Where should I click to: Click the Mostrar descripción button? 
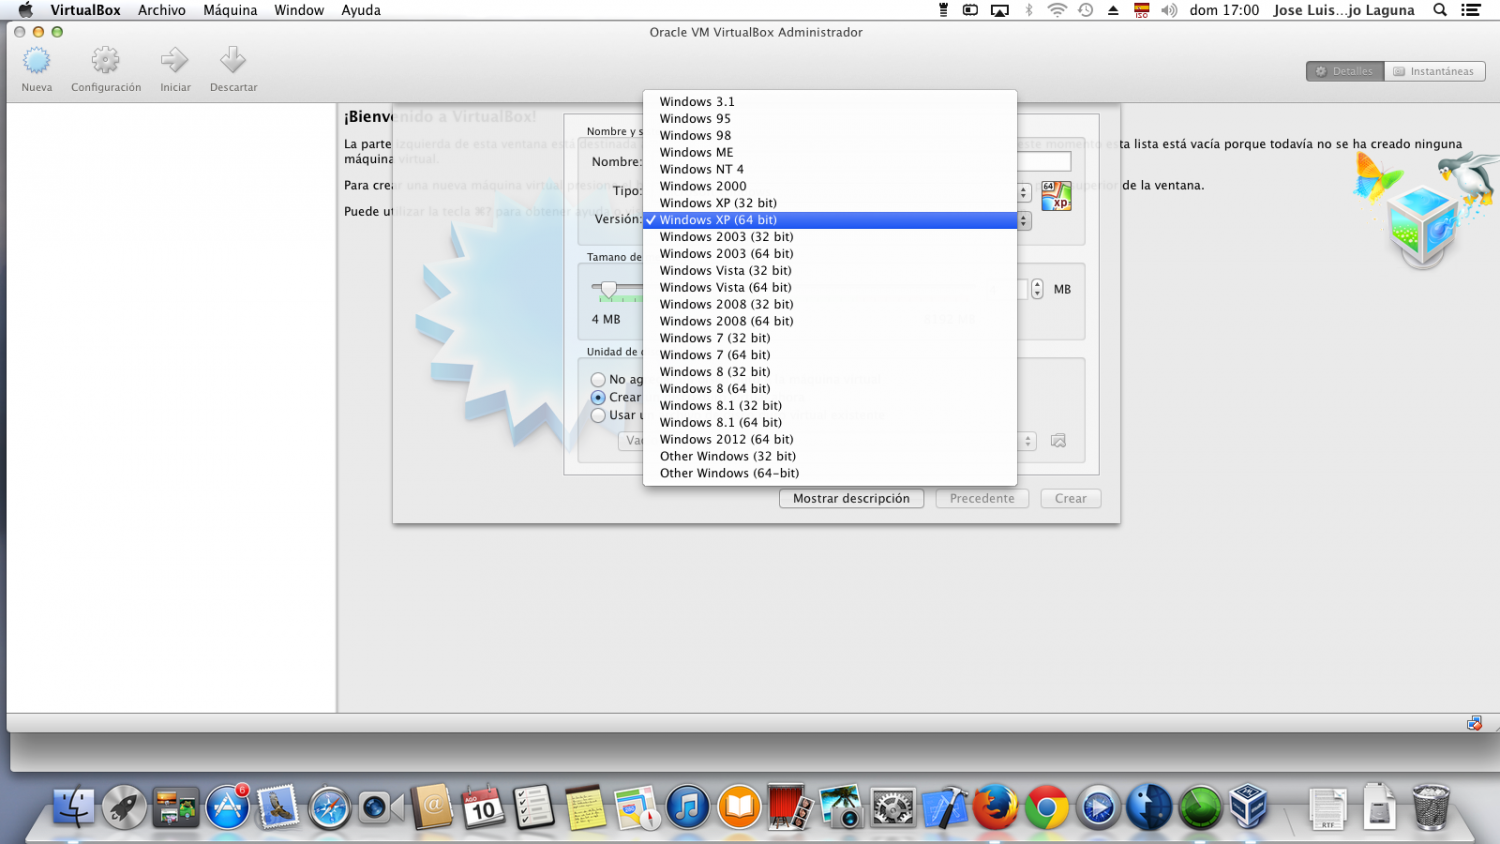pyautogui.click(x=851, y=498)
